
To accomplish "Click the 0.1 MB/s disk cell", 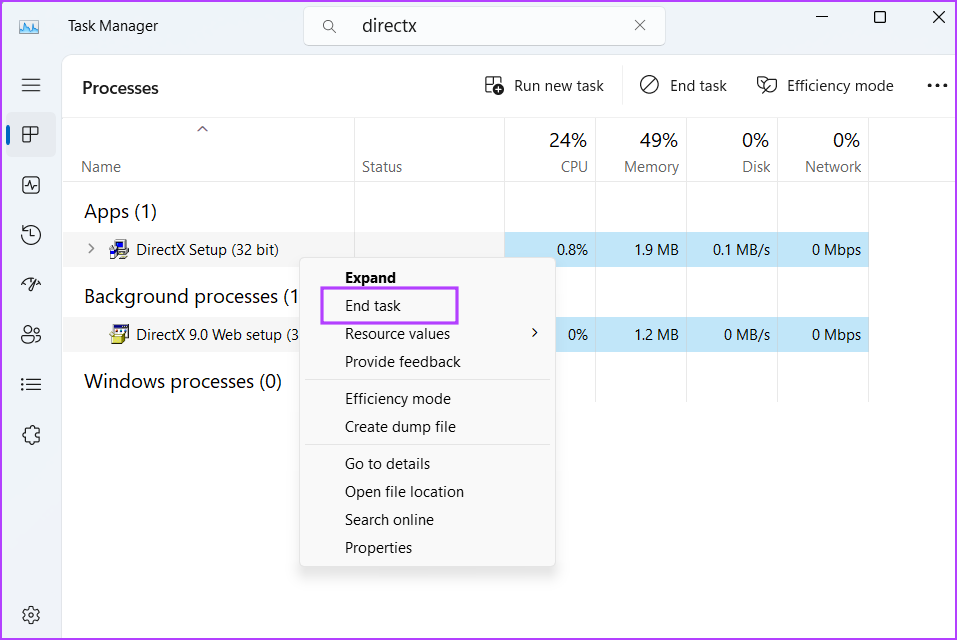I will click(x=732, y=250).
